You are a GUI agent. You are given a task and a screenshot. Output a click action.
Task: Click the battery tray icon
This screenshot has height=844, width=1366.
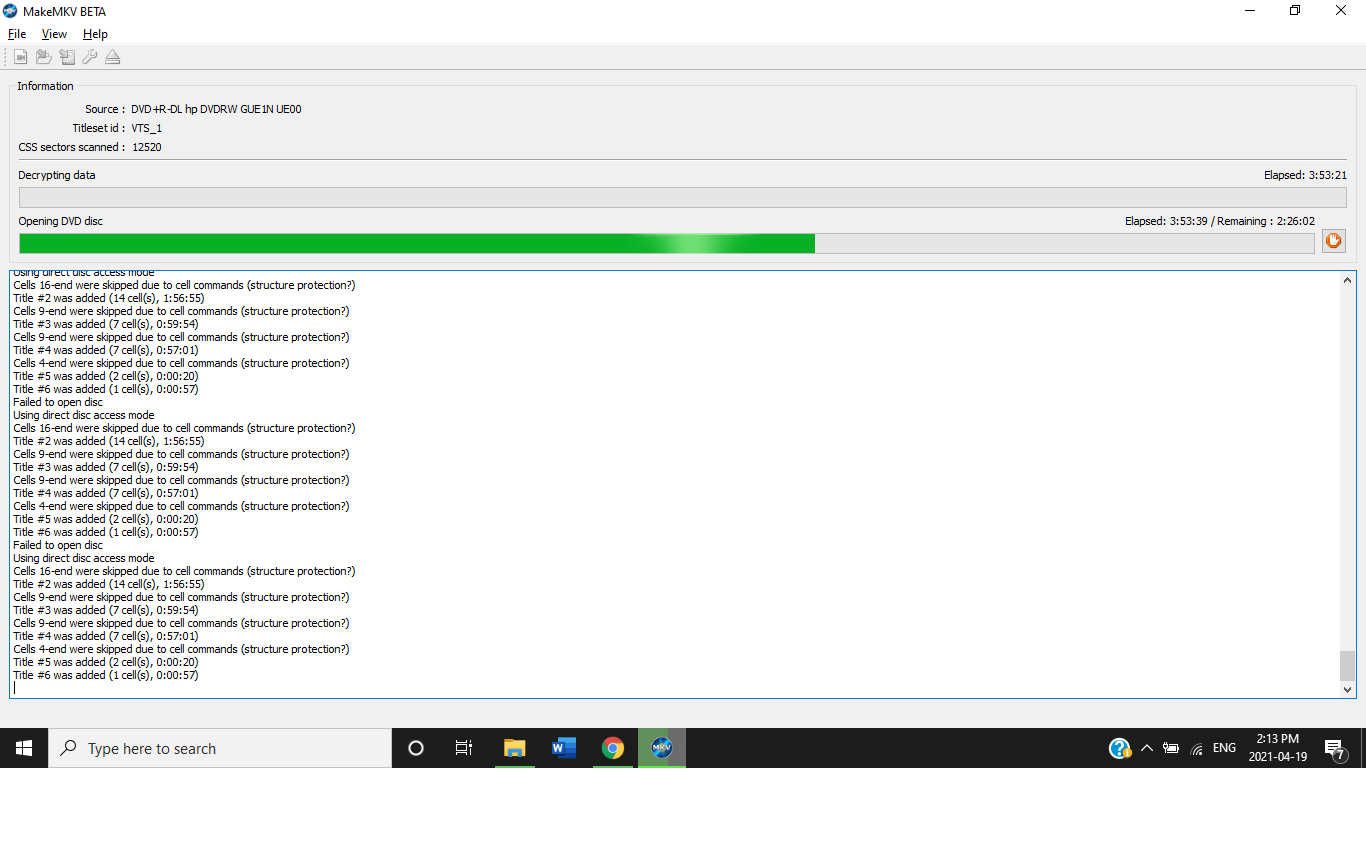(x=1171, y=748)
